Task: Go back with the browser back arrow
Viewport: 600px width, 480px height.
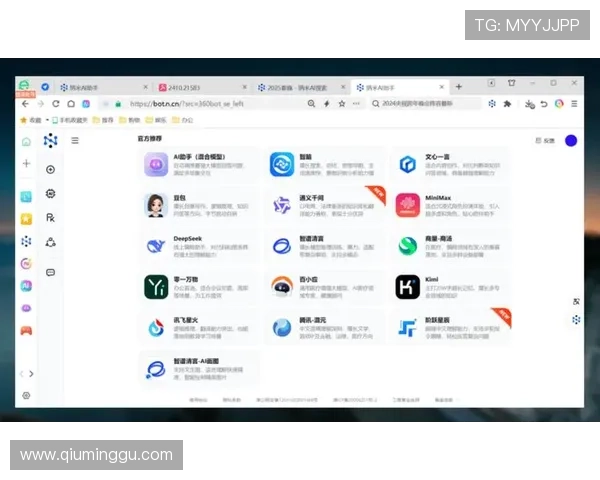Action: coord(25,104)
